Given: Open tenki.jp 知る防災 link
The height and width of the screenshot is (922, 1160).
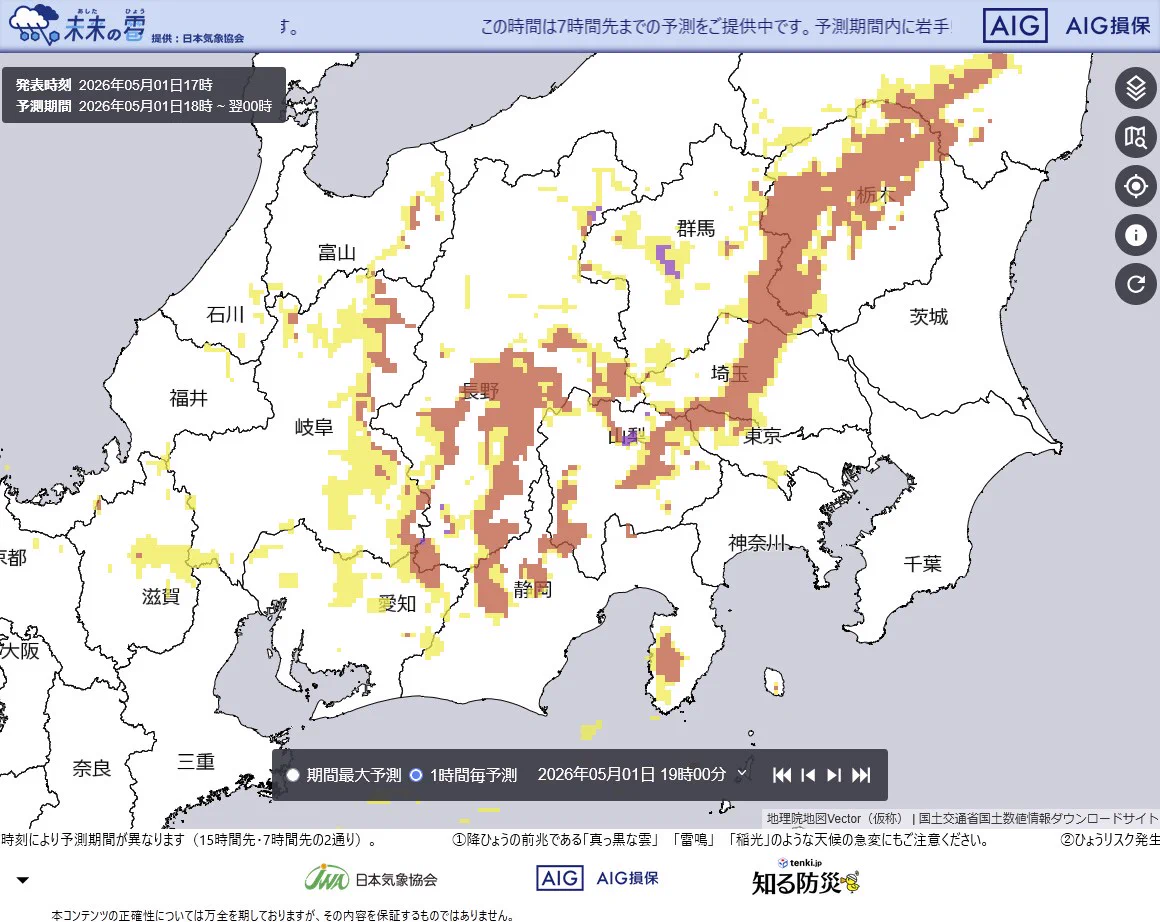Looking at the screenshot, I should click(806, 876).
